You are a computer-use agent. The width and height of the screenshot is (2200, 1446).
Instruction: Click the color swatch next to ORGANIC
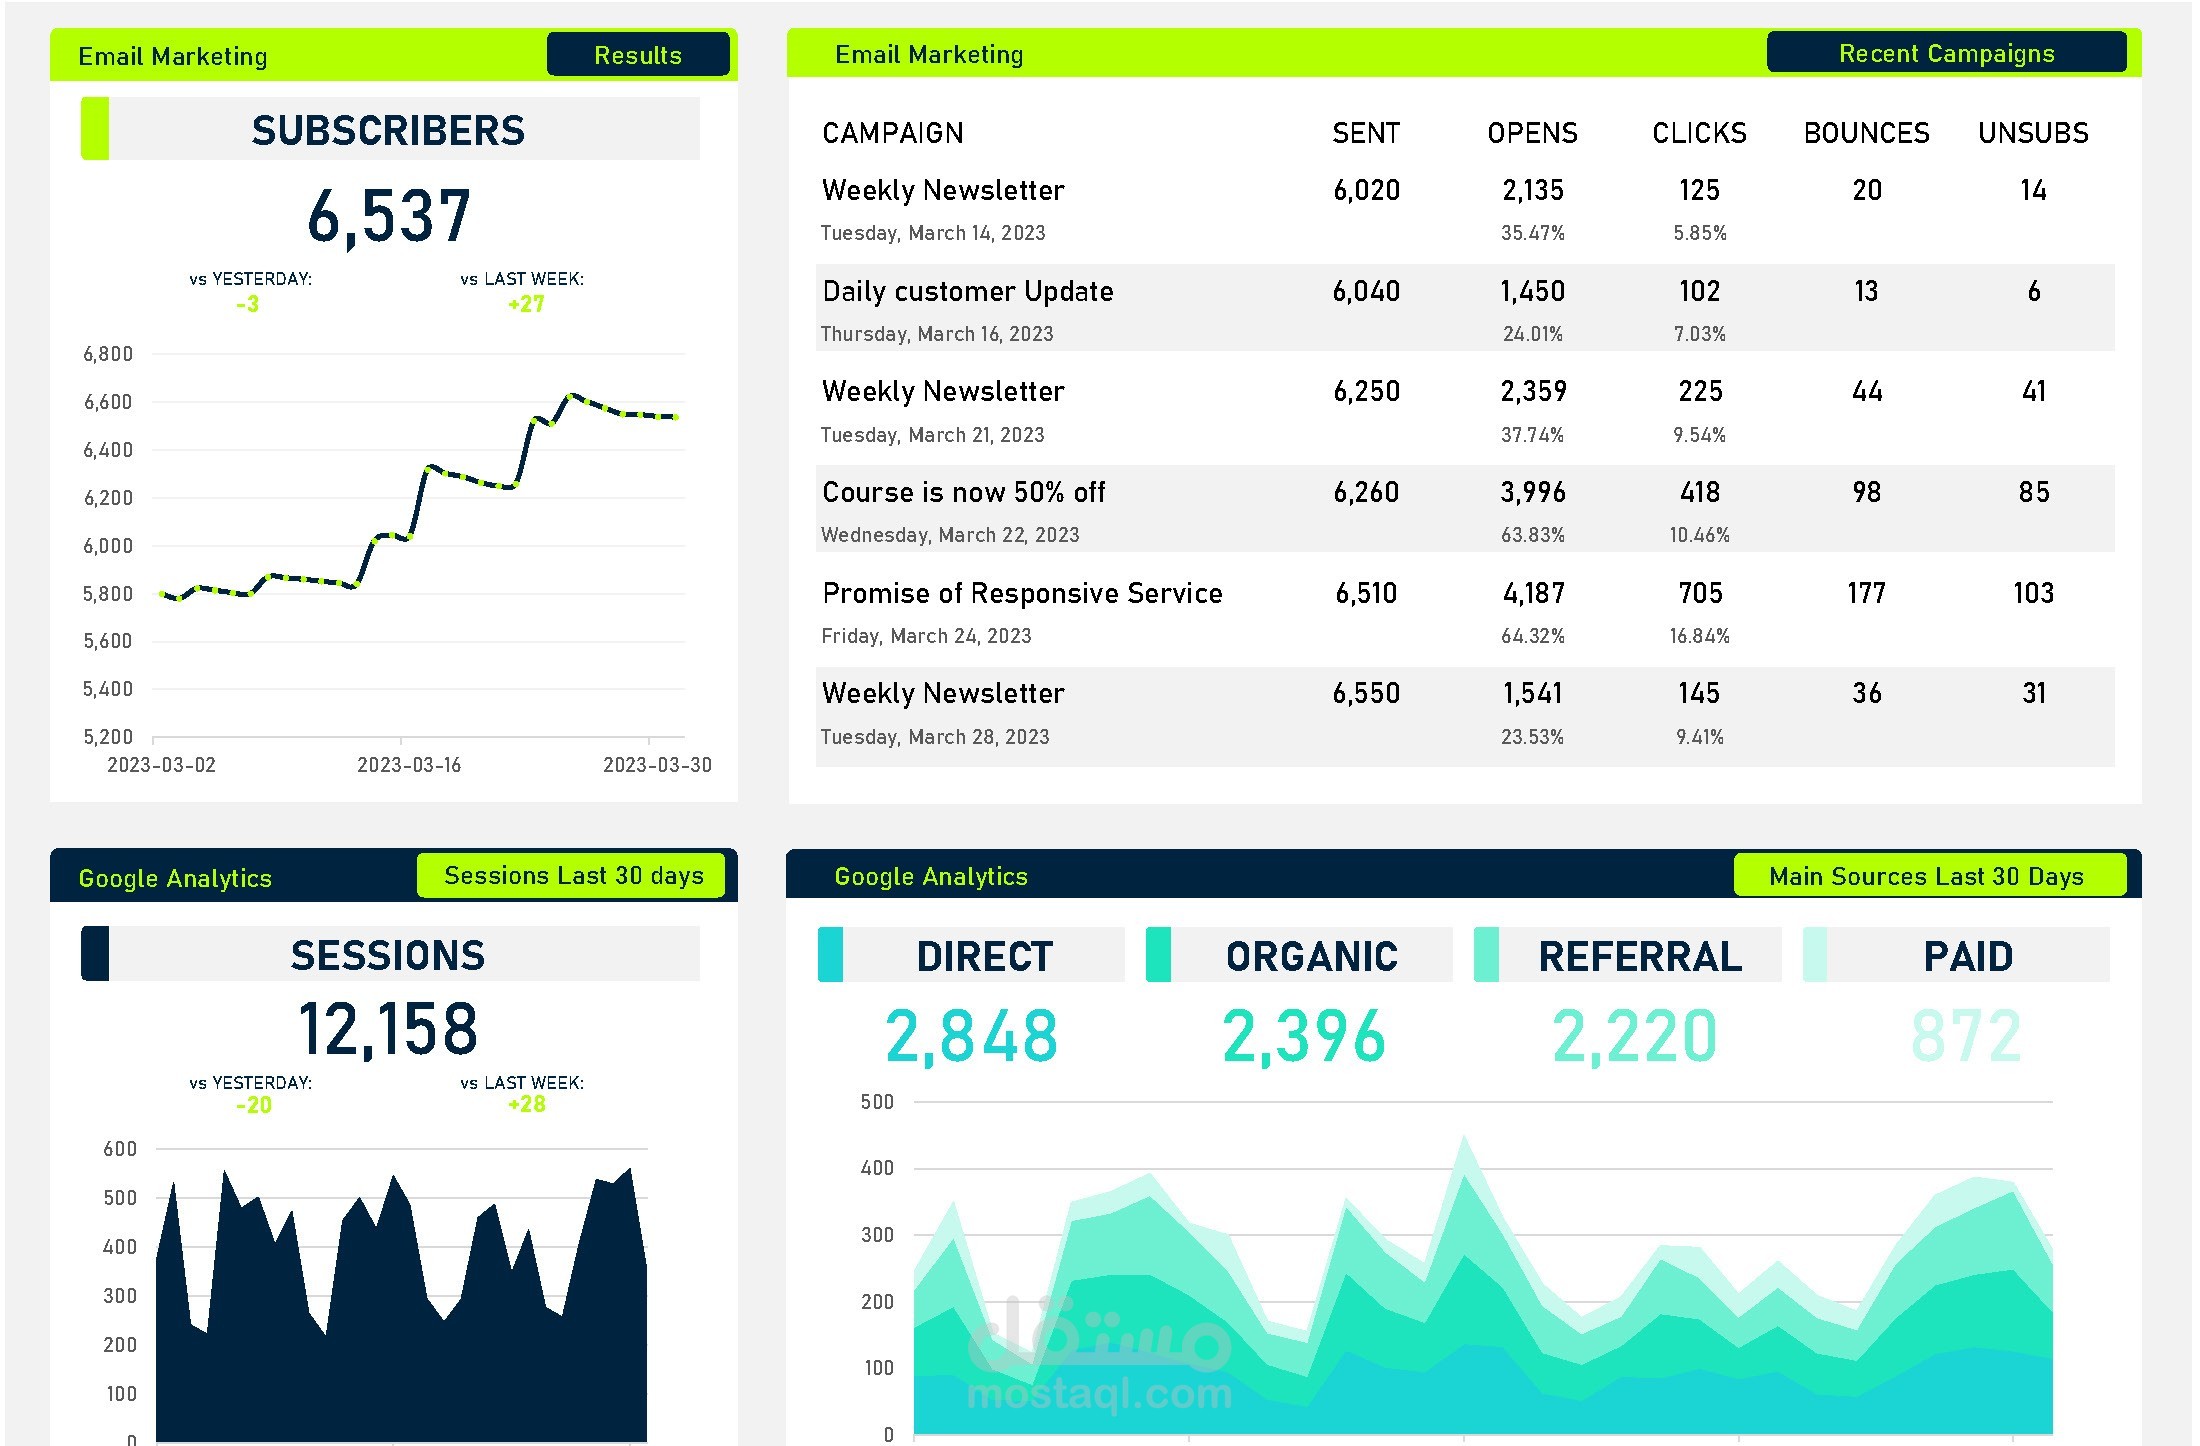[x=1158, y=955]
